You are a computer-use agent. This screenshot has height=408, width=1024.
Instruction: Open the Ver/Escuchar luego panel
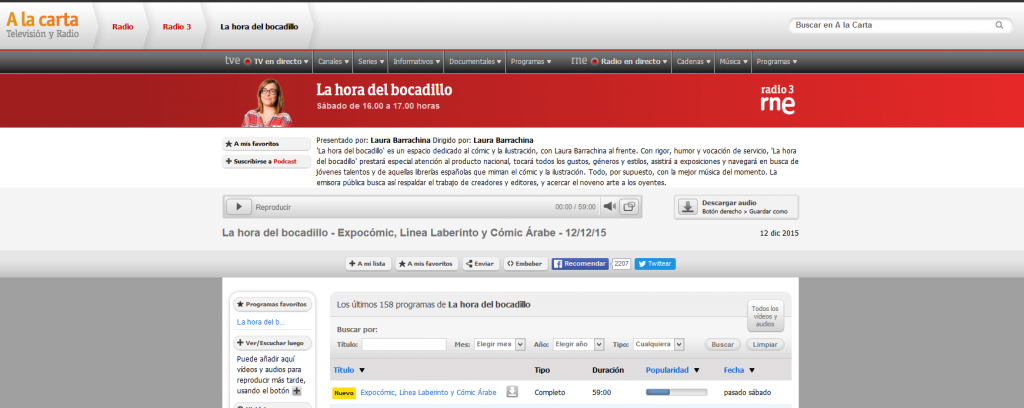272,343
